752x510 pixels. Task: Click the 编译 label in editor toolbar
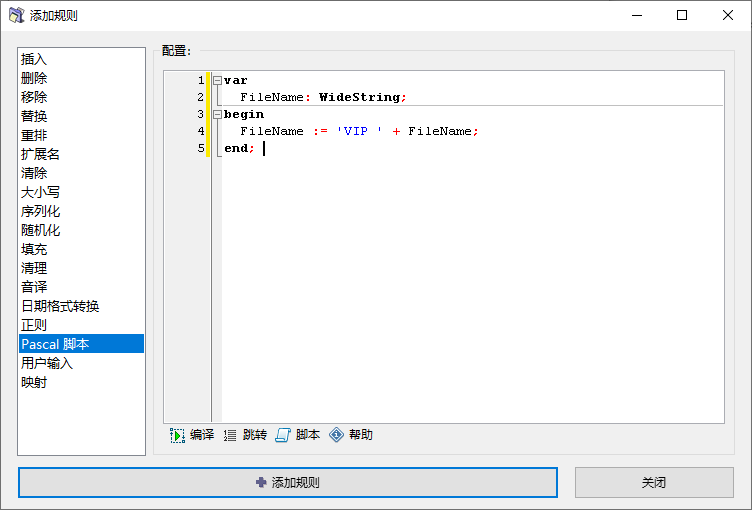point(202,435)
